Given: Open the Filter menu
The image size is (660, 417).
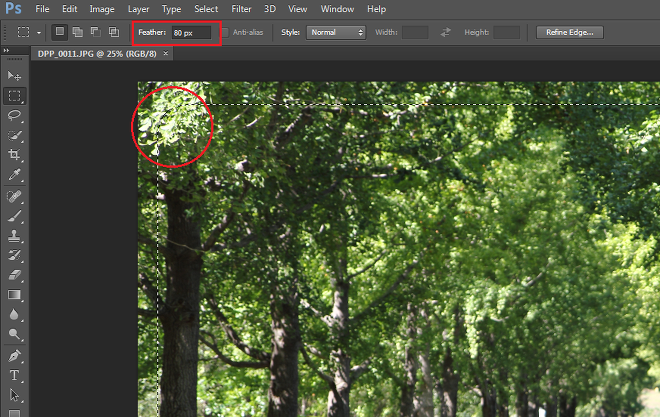Looking at the screenshot, I should tap(241, 9).
